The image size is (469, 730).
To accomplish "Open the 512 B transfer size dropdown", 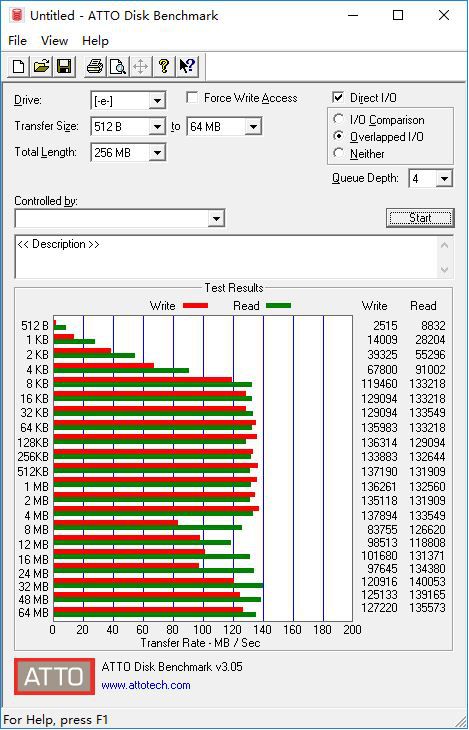I will [158, 126].
